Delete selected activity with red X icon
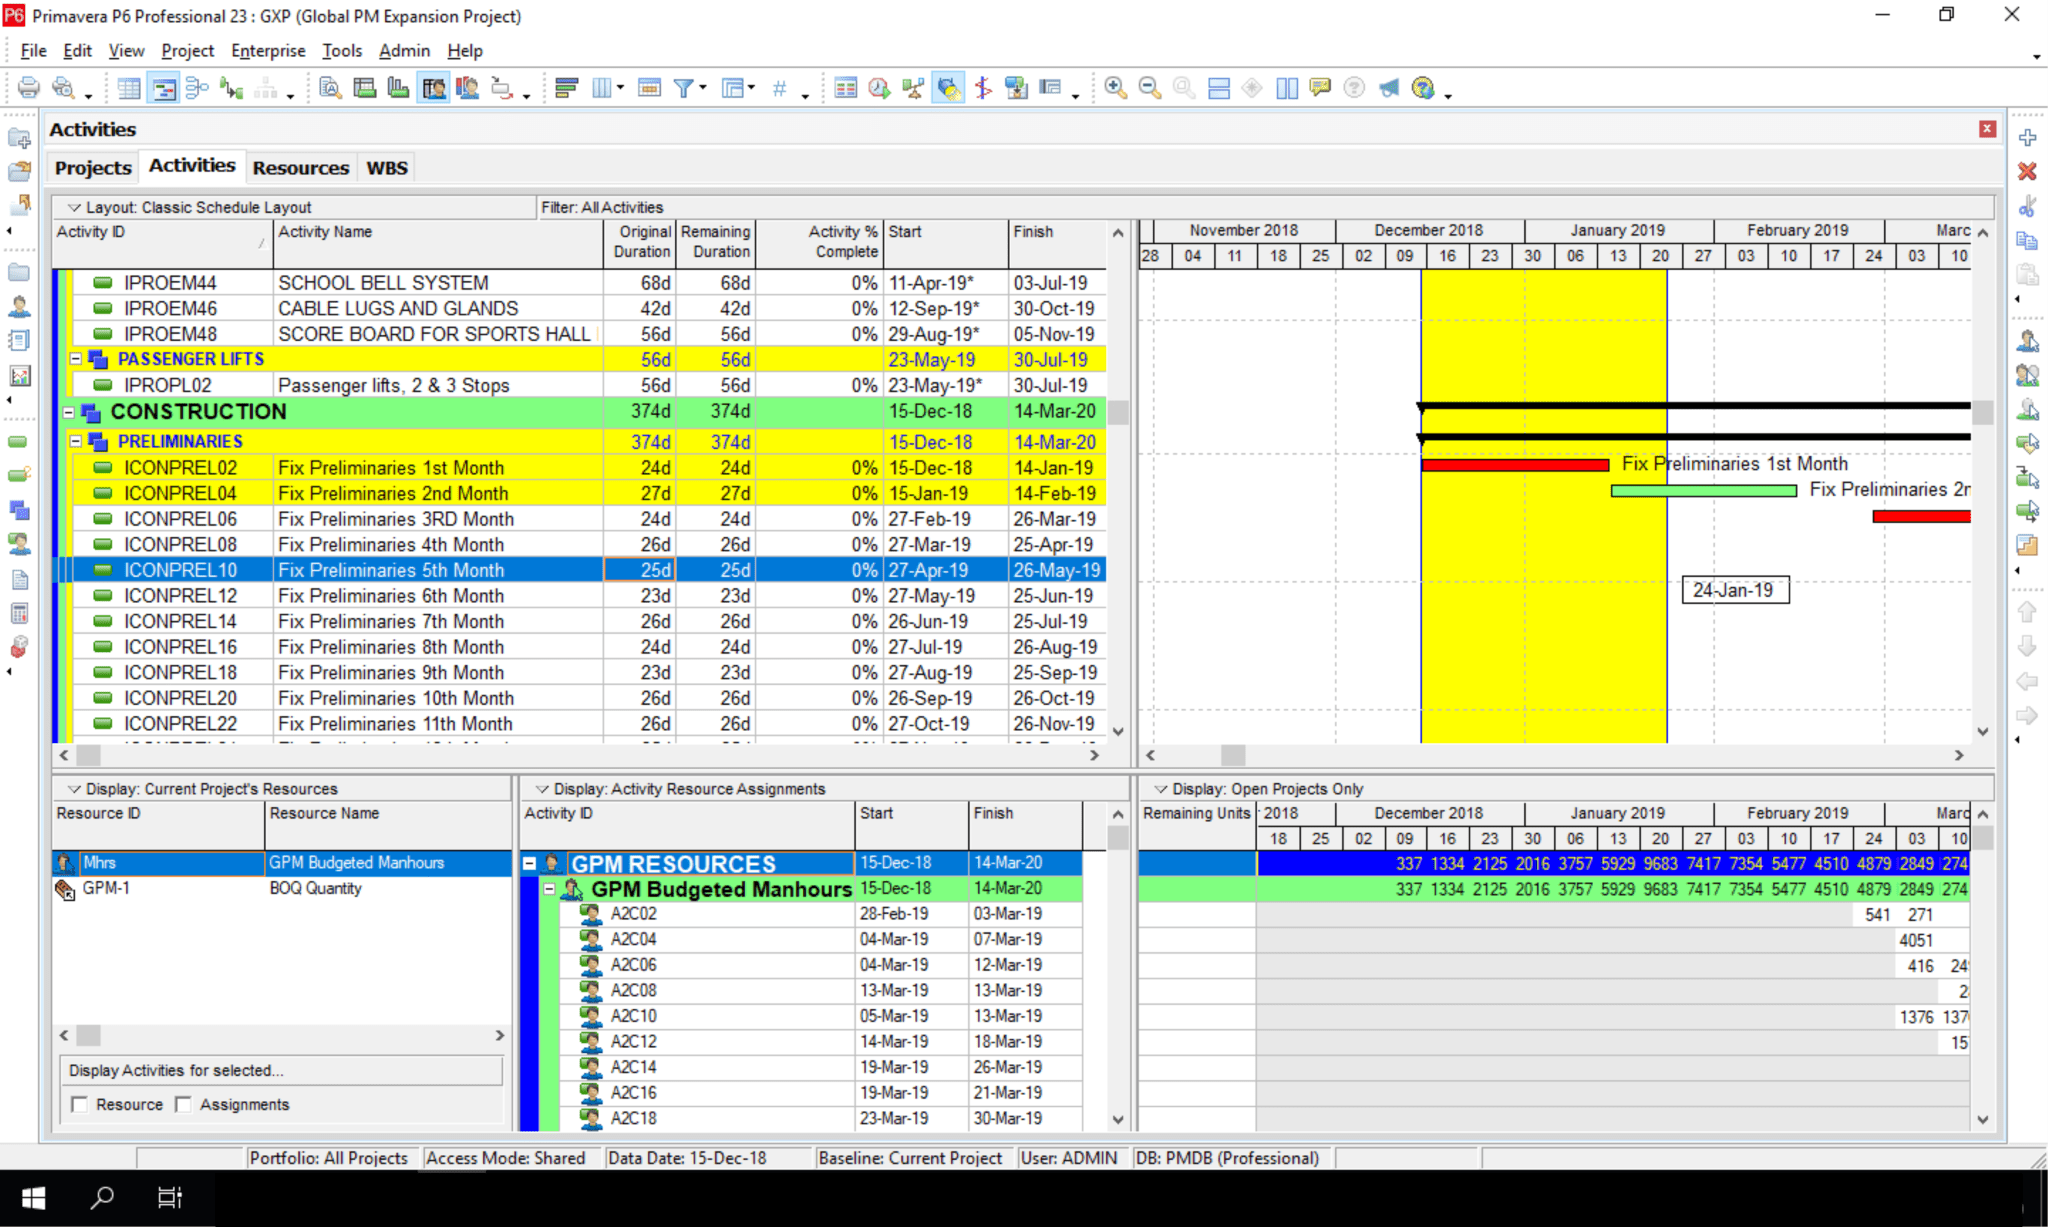 [x=2029, y=170]
